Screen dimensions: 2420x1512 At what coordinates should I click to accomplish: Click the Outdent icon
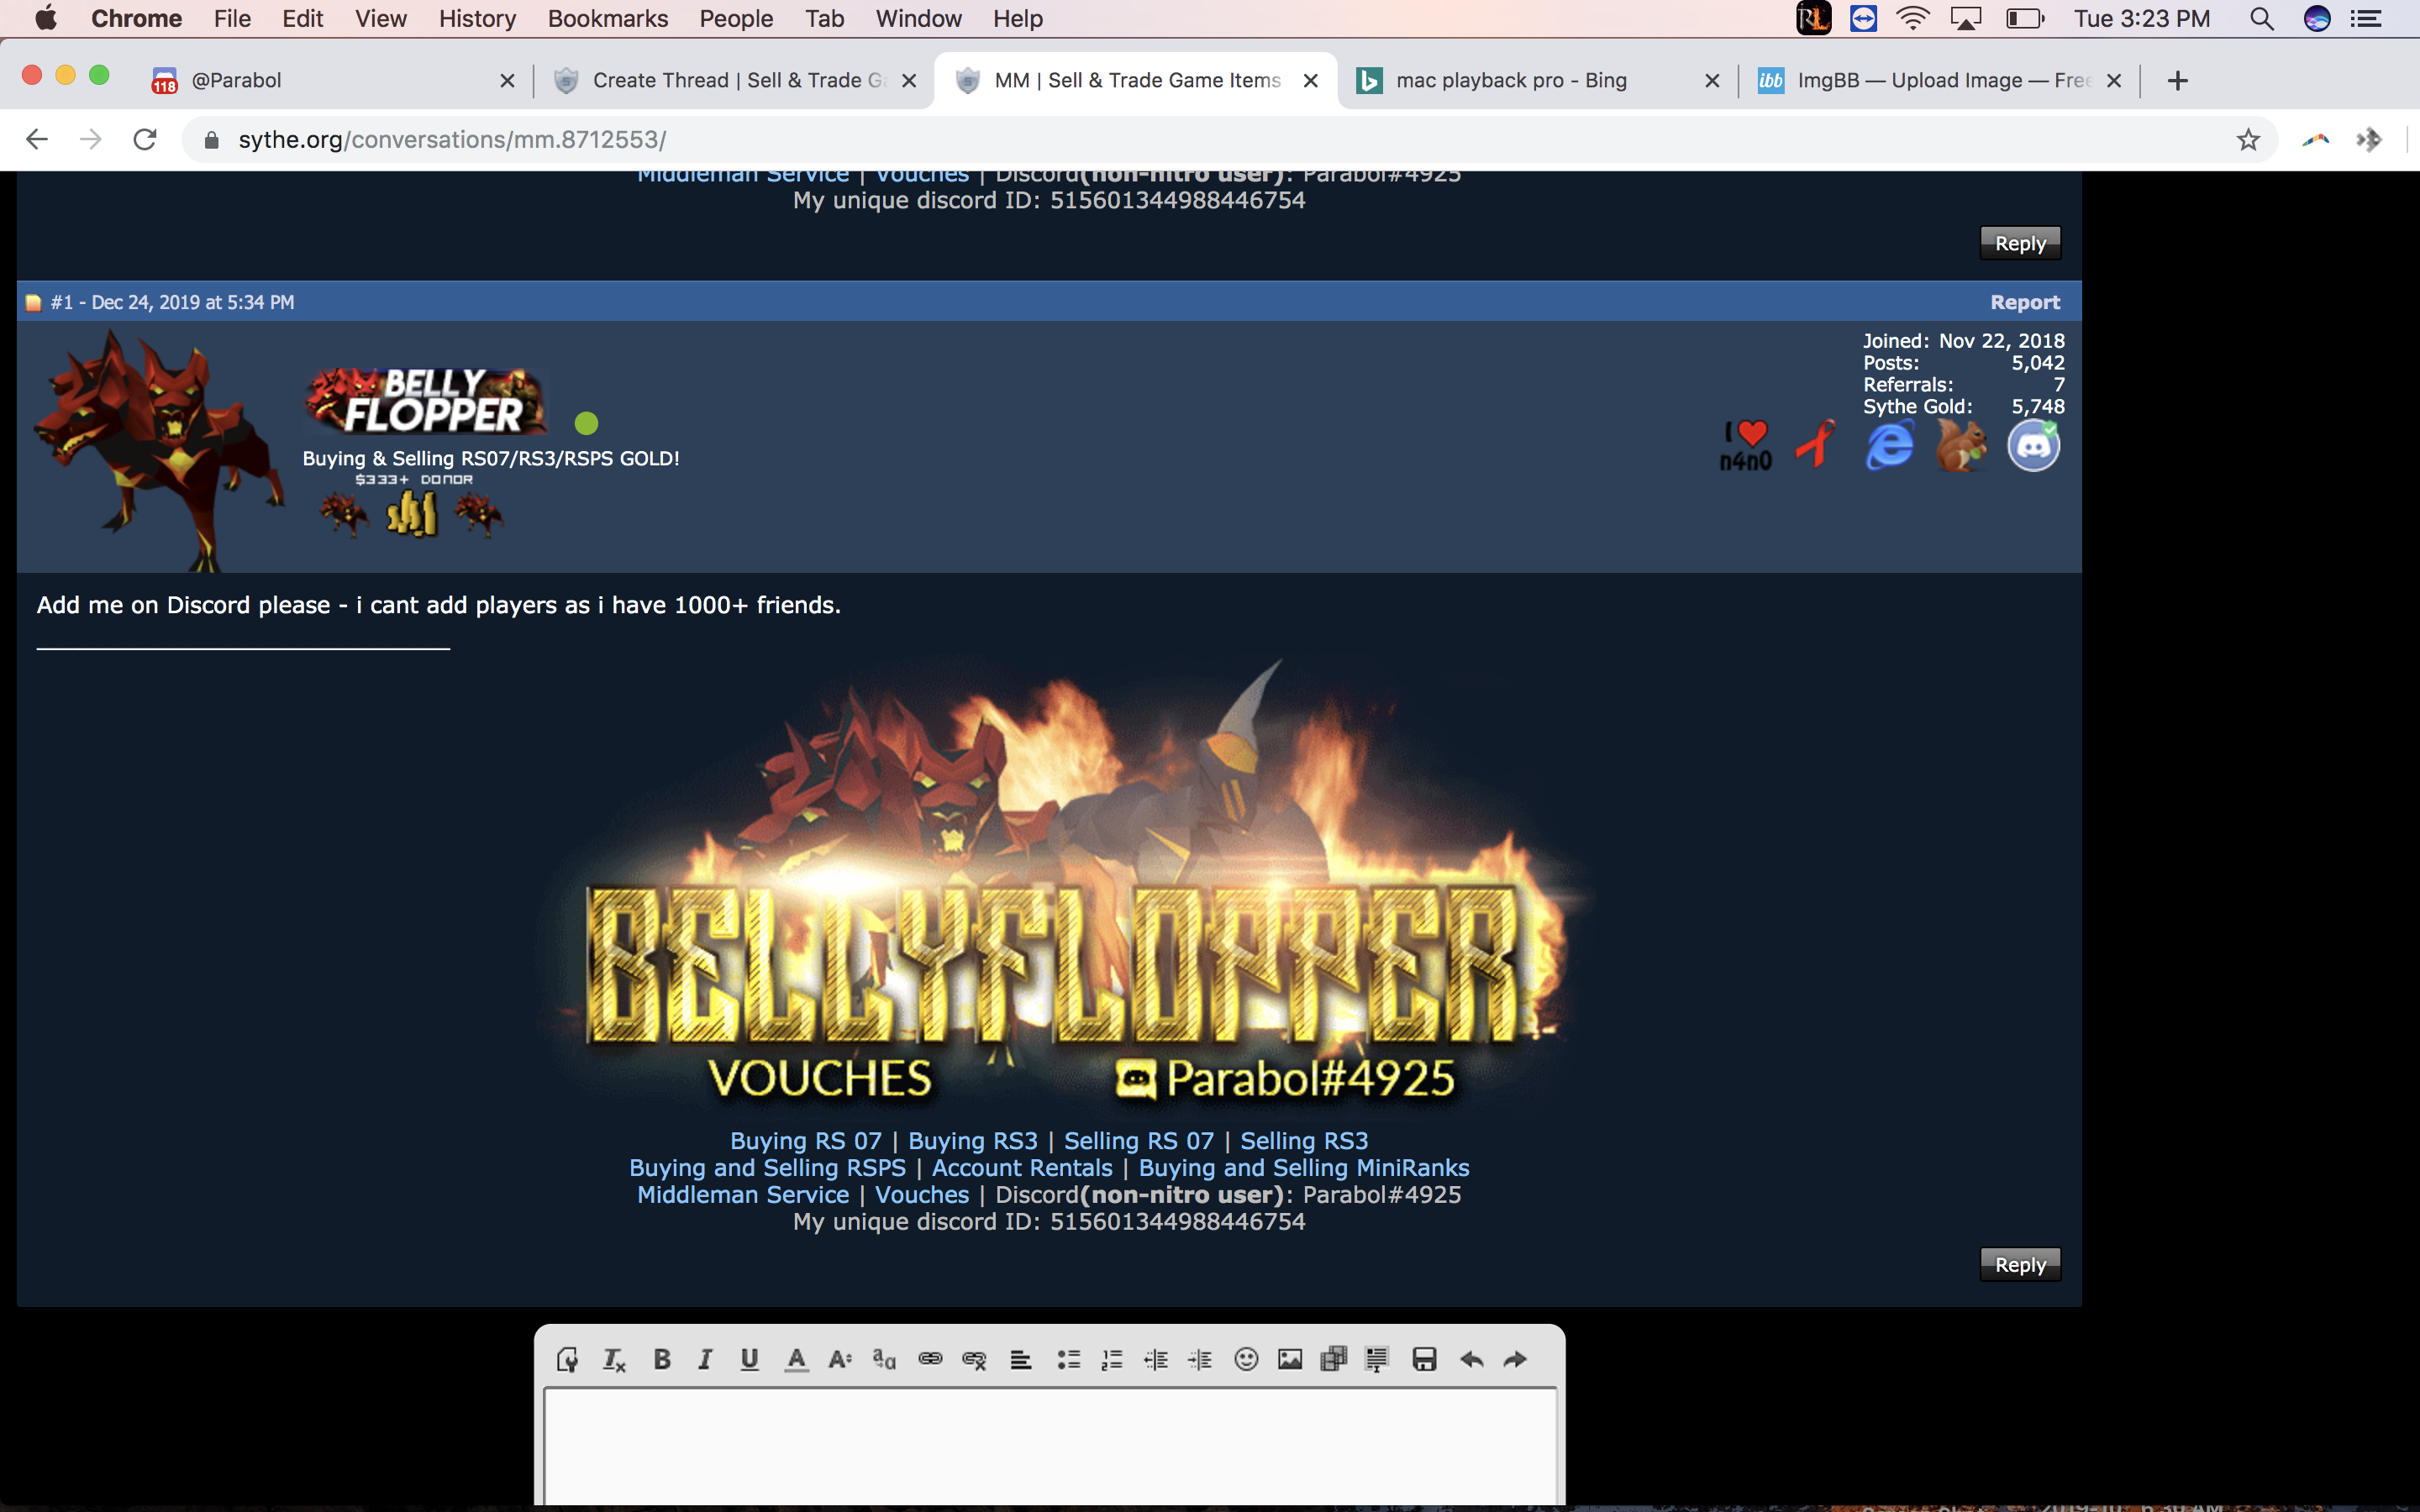pyautogui.click(x=1156, y=1359)
